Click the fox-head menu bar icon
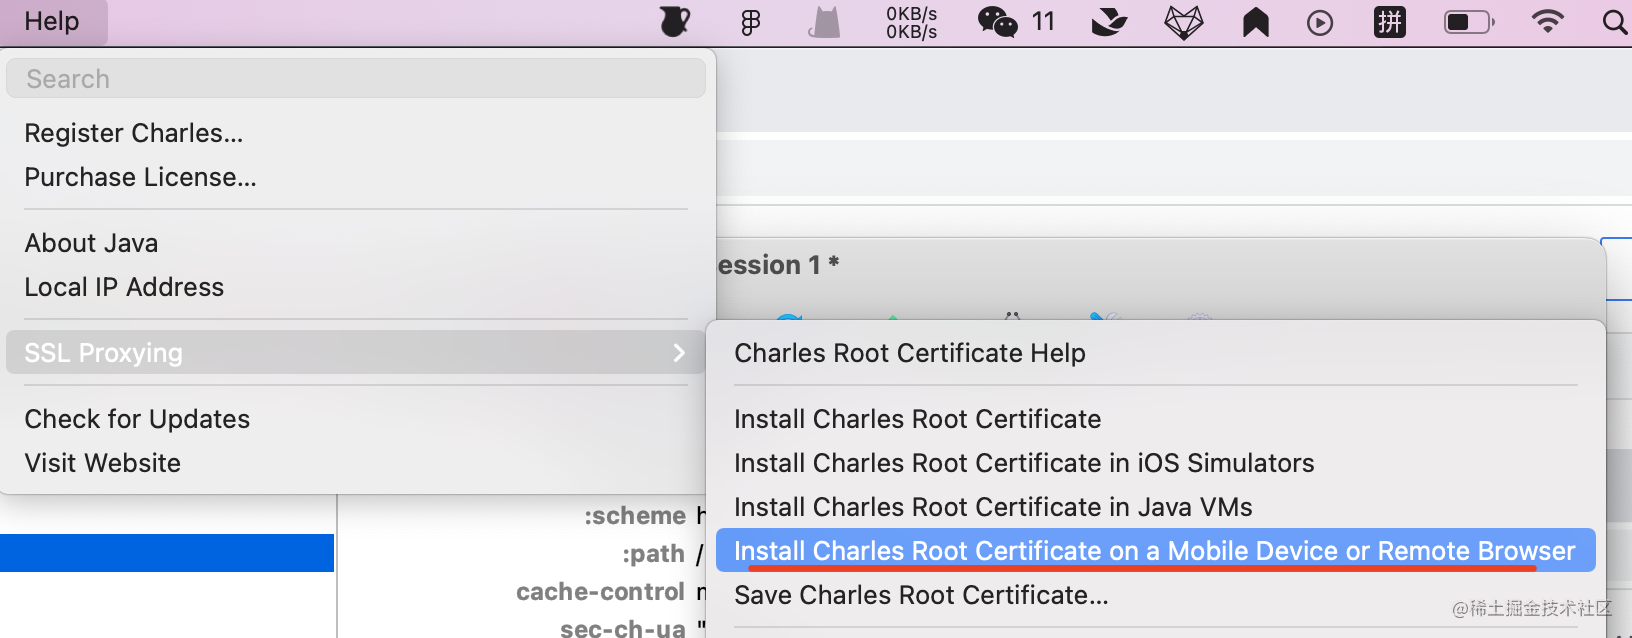The height and width of the screenshot is (638, 1632). point(1184,22)
